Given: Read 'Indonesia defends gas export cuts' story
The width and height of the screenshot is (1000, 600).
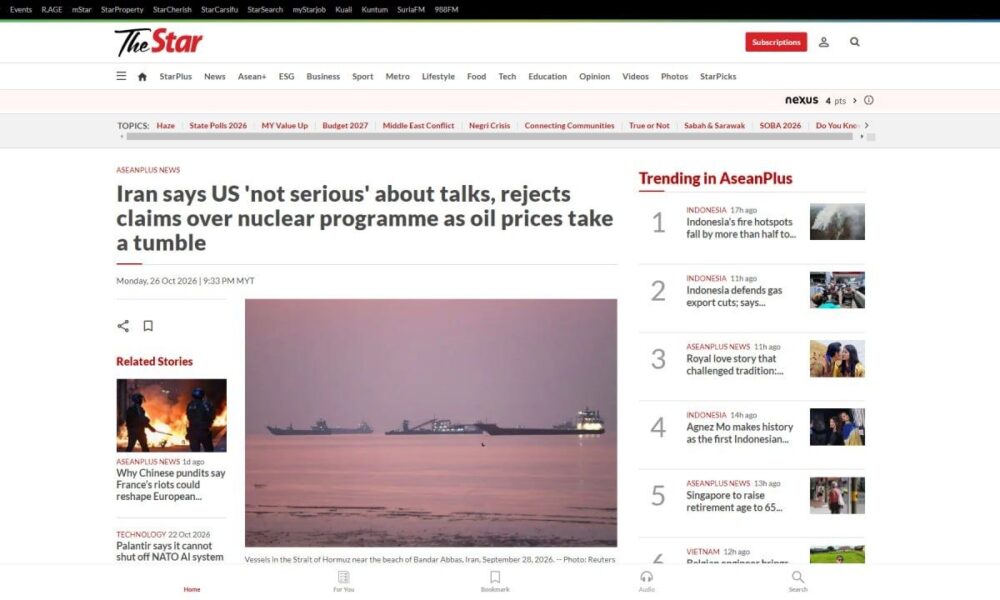Looking at the screenshot, I should tap(734, 296).
